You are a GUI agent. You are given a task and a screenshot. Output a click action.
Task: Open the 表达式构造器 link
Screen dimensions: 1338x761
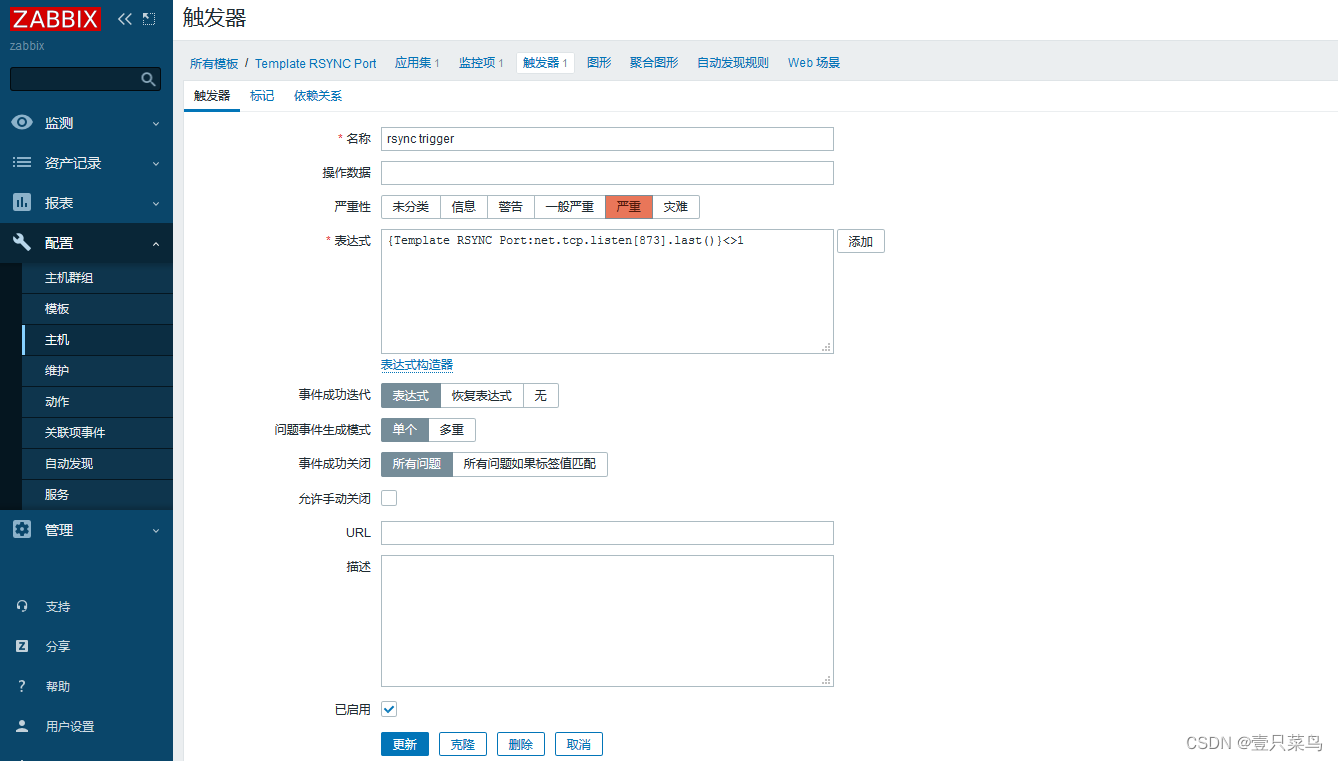[417, 365]
